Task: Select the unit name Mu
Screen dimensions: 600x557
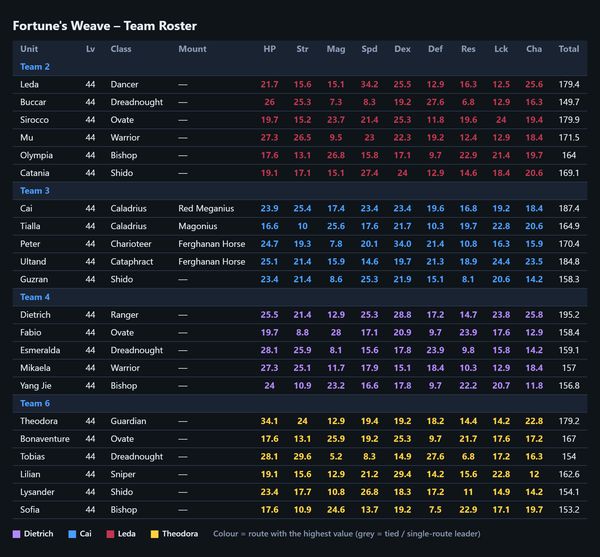Action: tap(27, 137)
